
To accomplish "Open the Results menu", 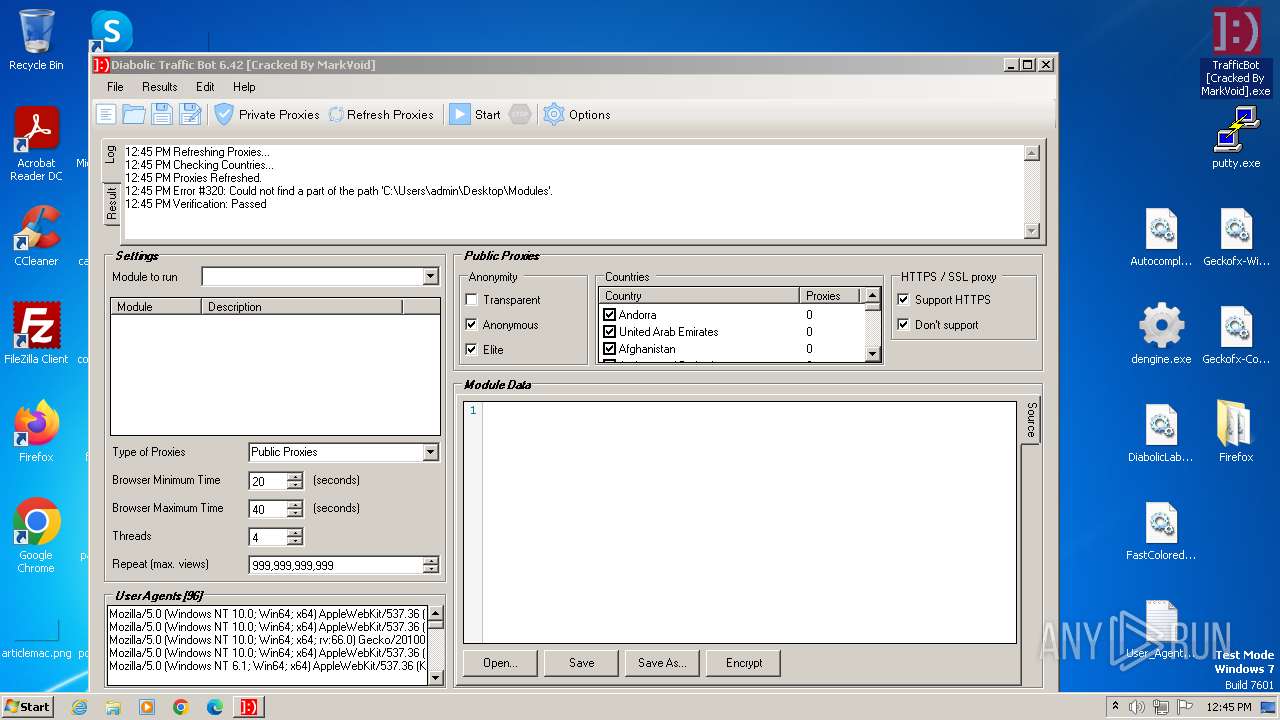I will 159,87.
